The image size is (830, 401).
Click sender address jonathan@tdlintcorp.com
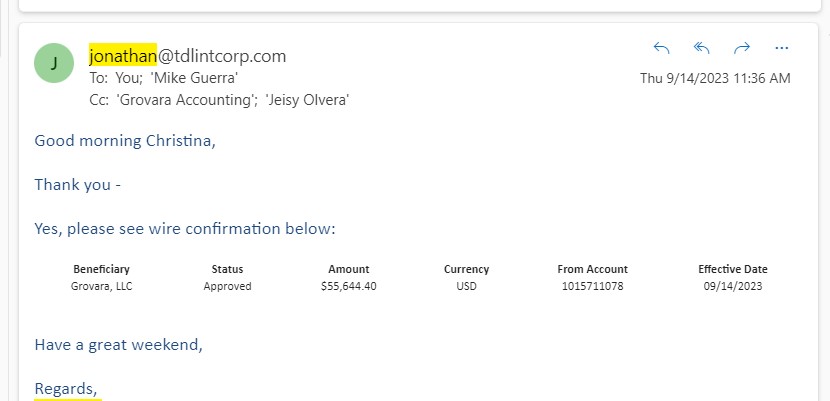[x=187, y=56]
